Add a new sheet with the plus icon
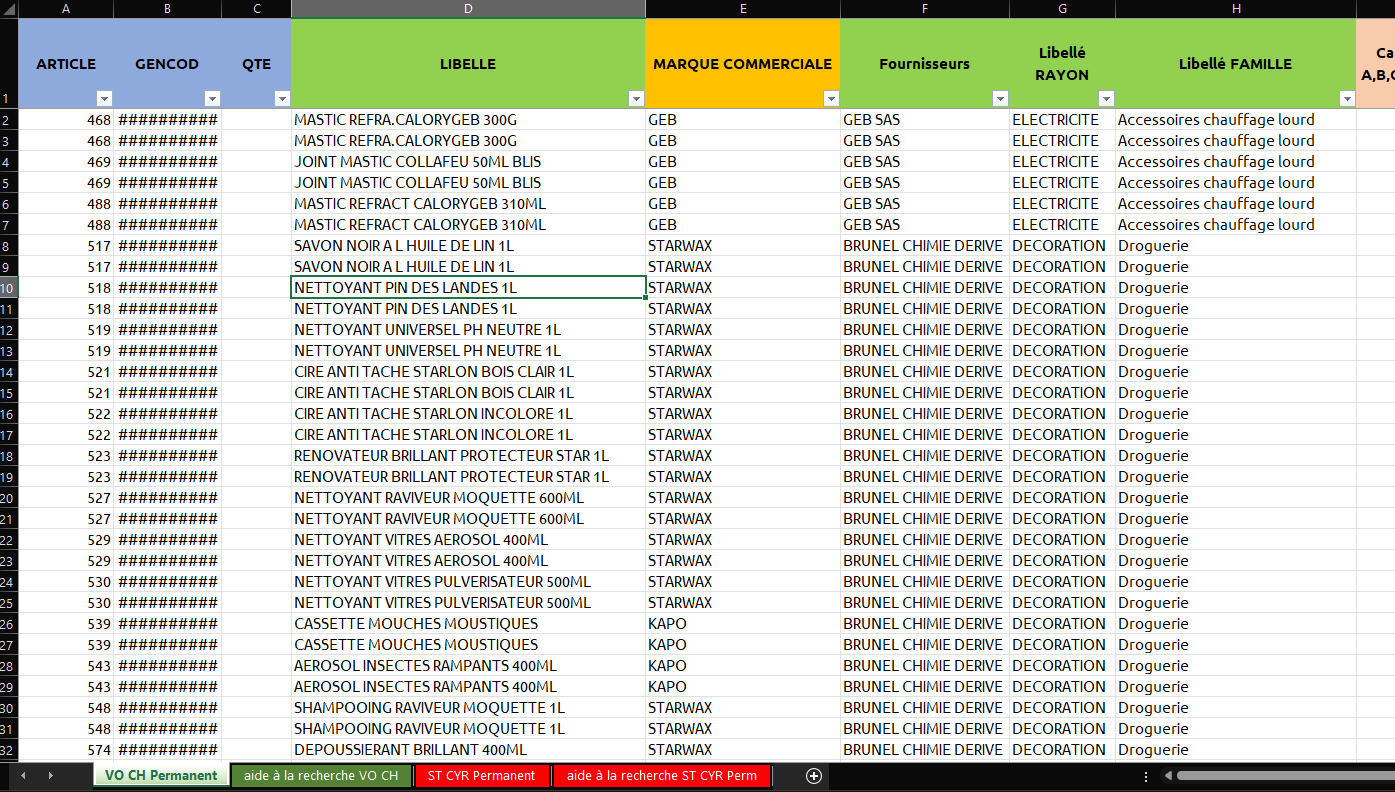The height and width of the screenshot is (792, 1395). click(814, 776)
